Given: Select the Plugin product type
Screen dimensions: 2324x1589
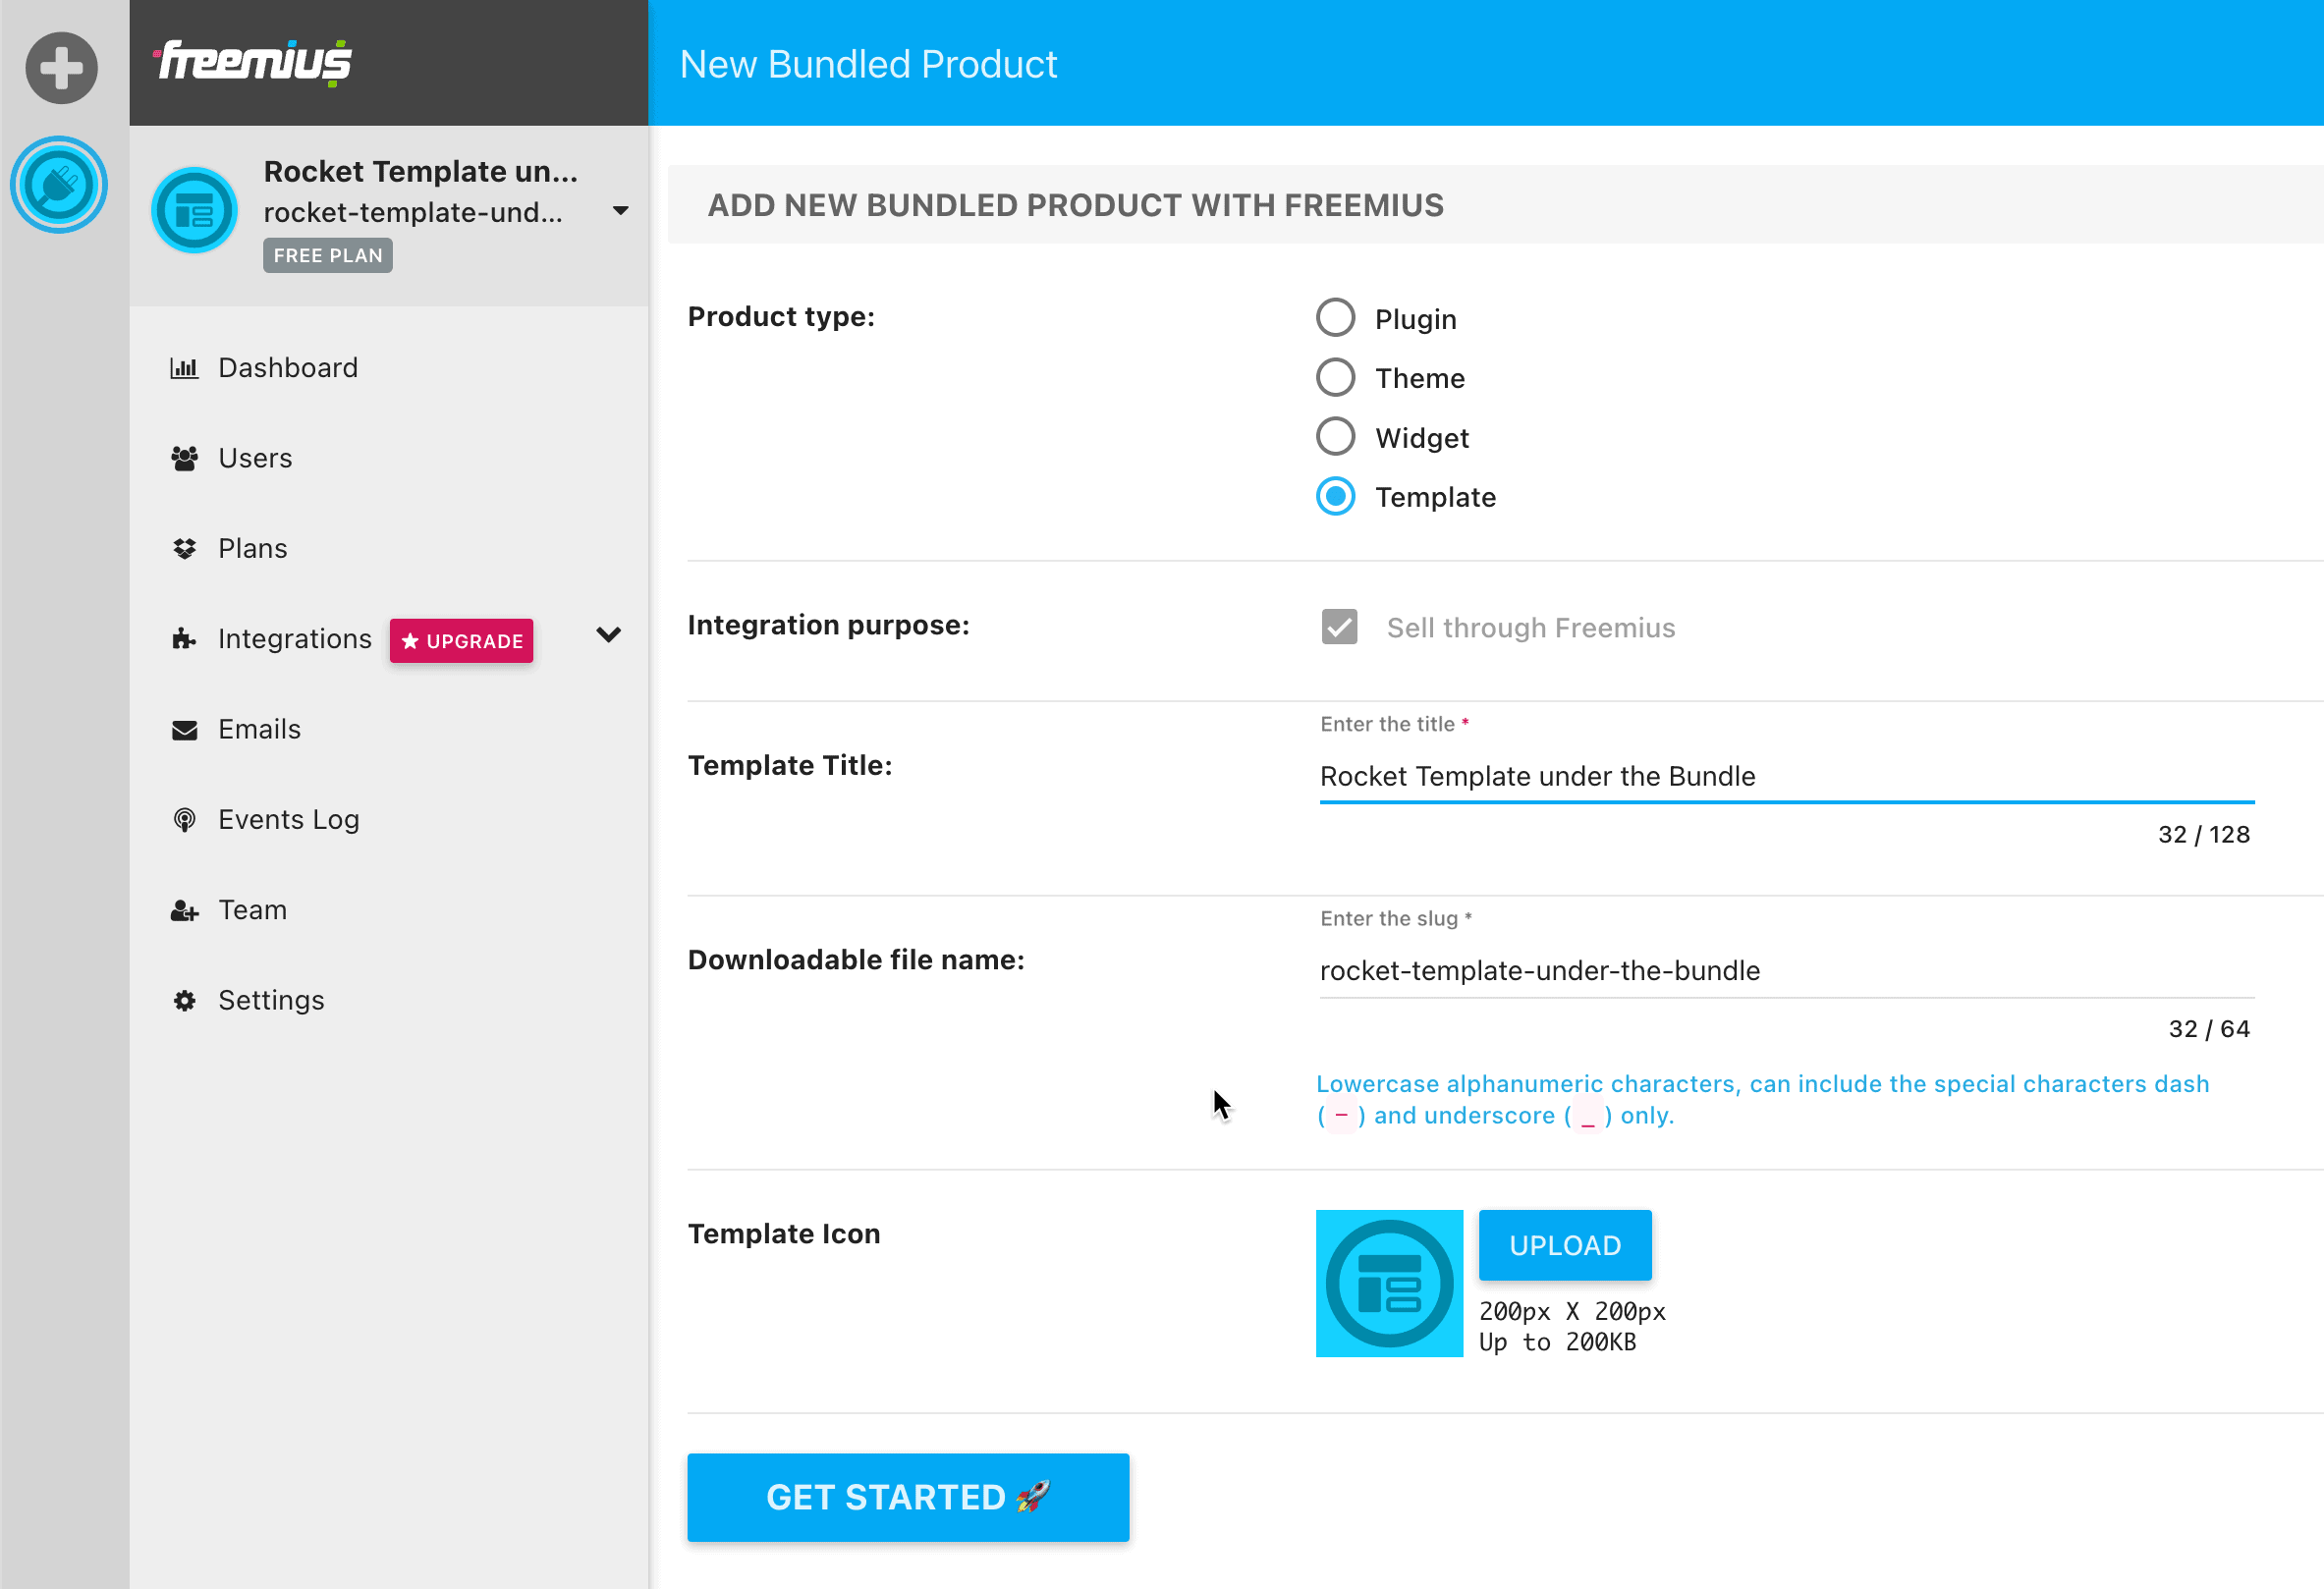Looking at the screenshot, I should [x=1335, y=318].
